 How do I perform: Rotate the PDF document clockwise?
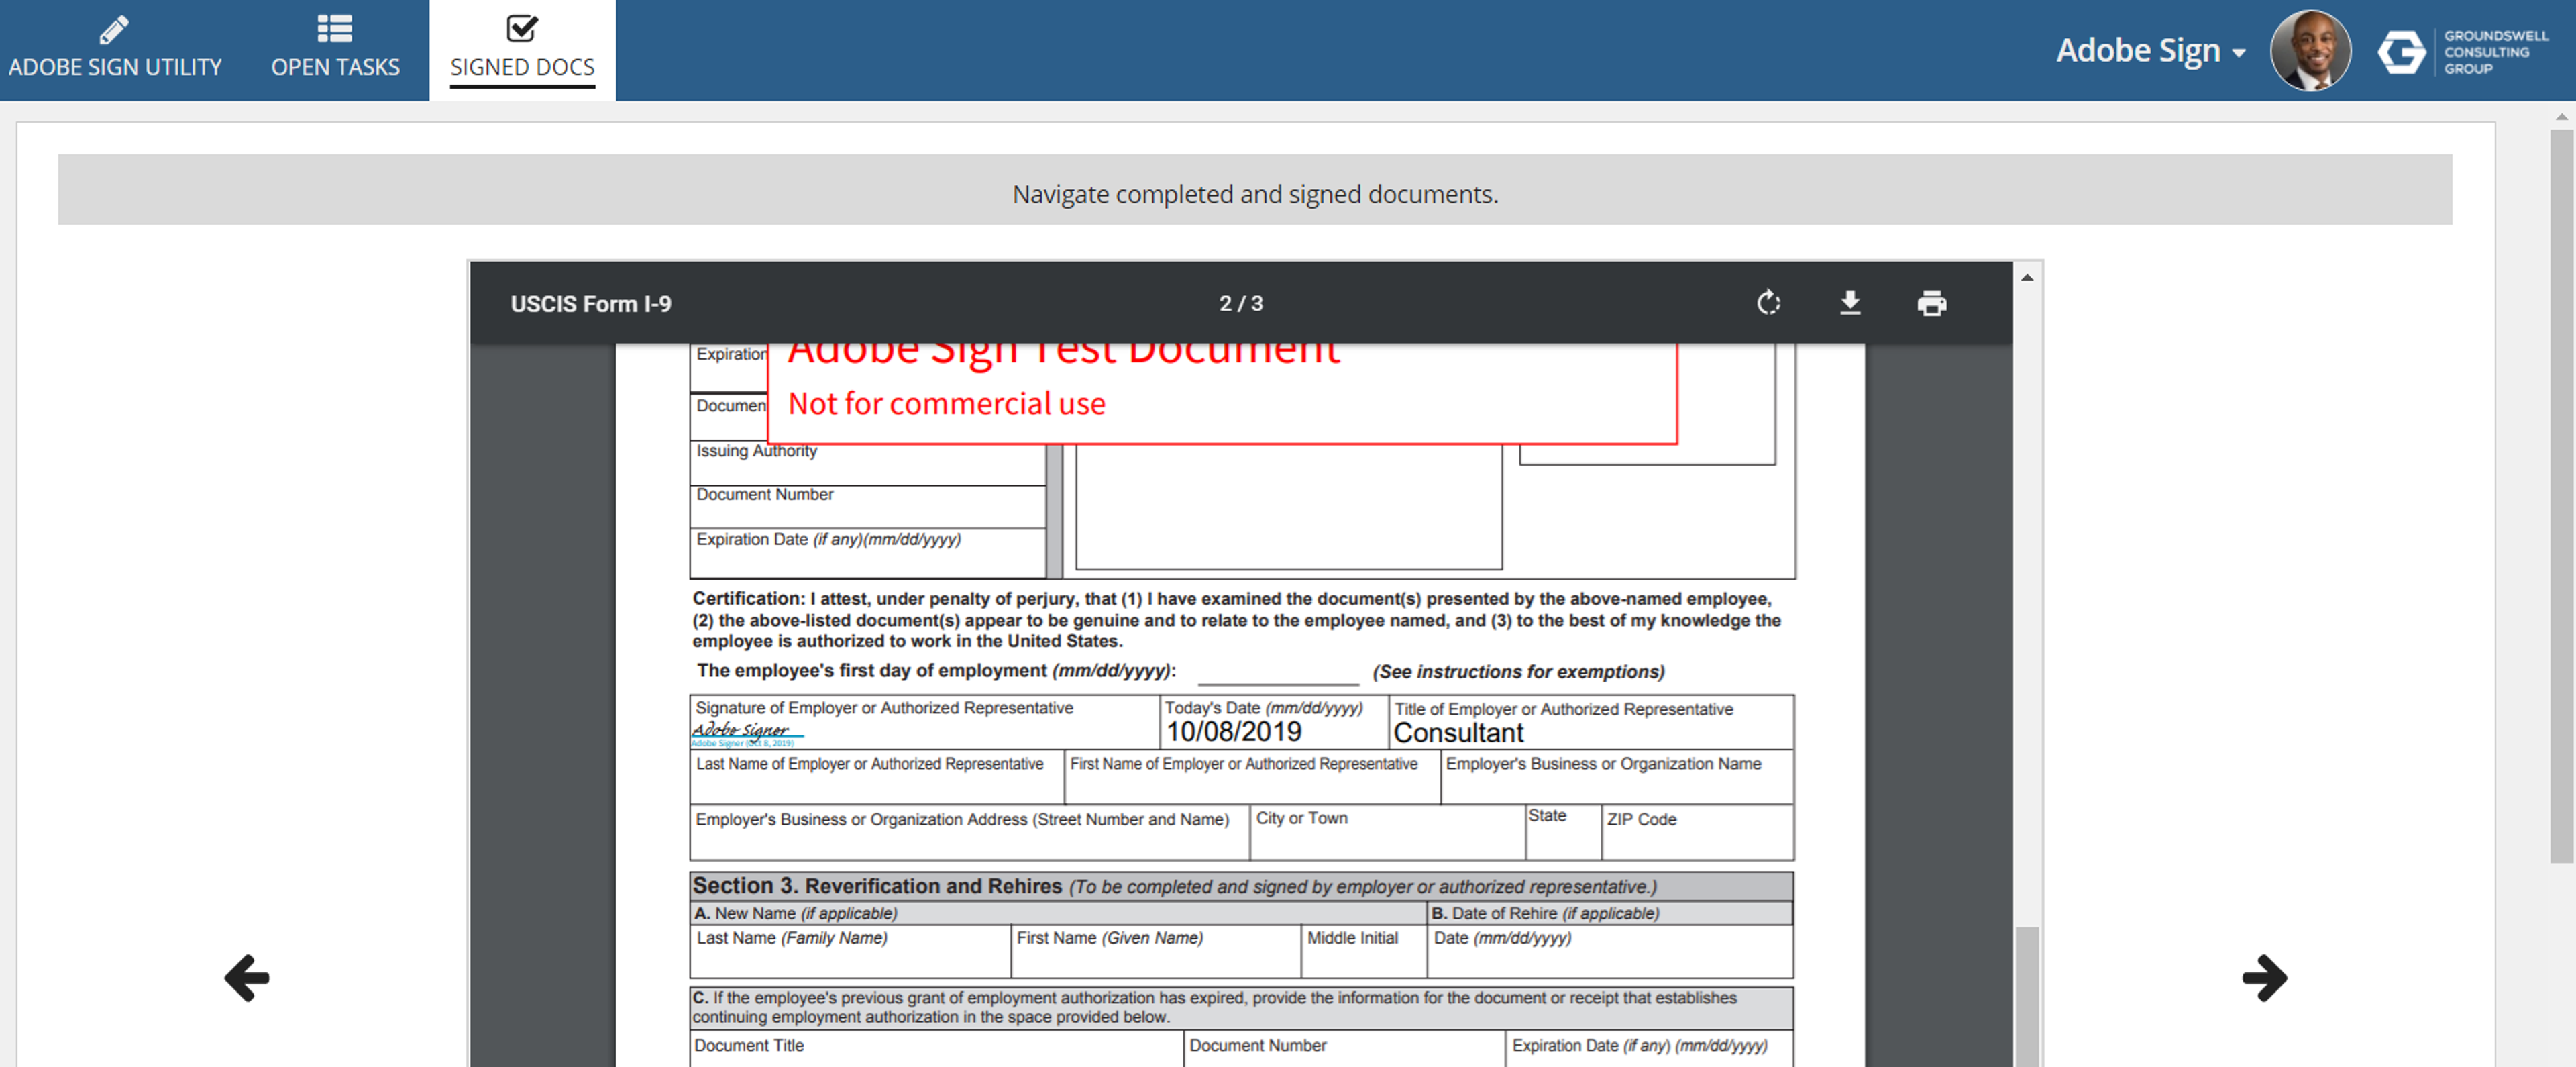click(x=1768, y=303)
